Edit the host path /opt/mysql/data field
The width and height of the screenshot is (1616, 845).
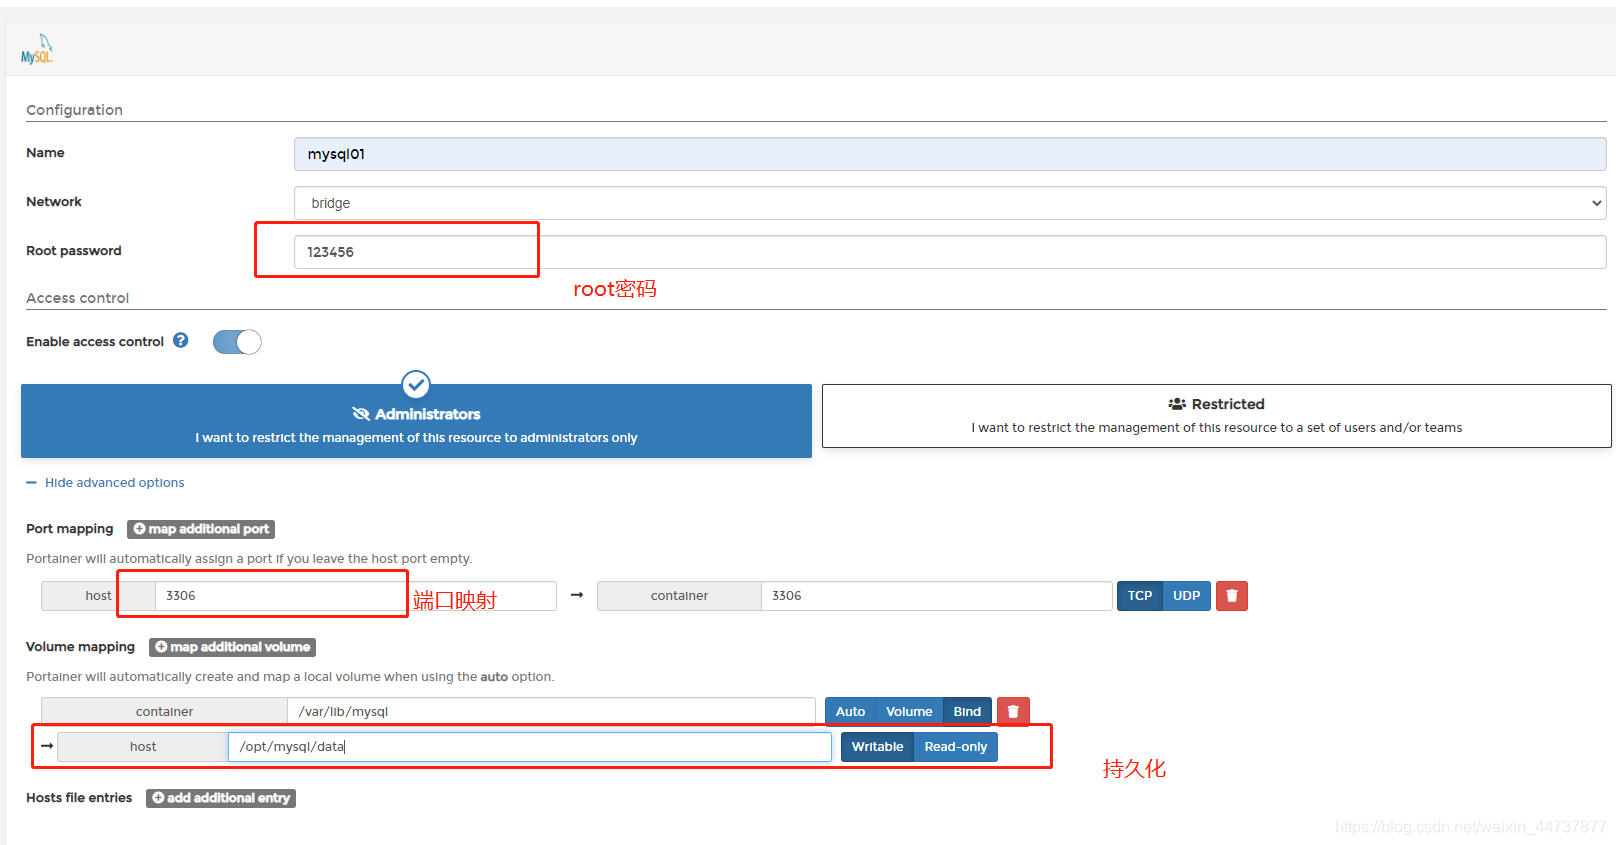(530, 747)
